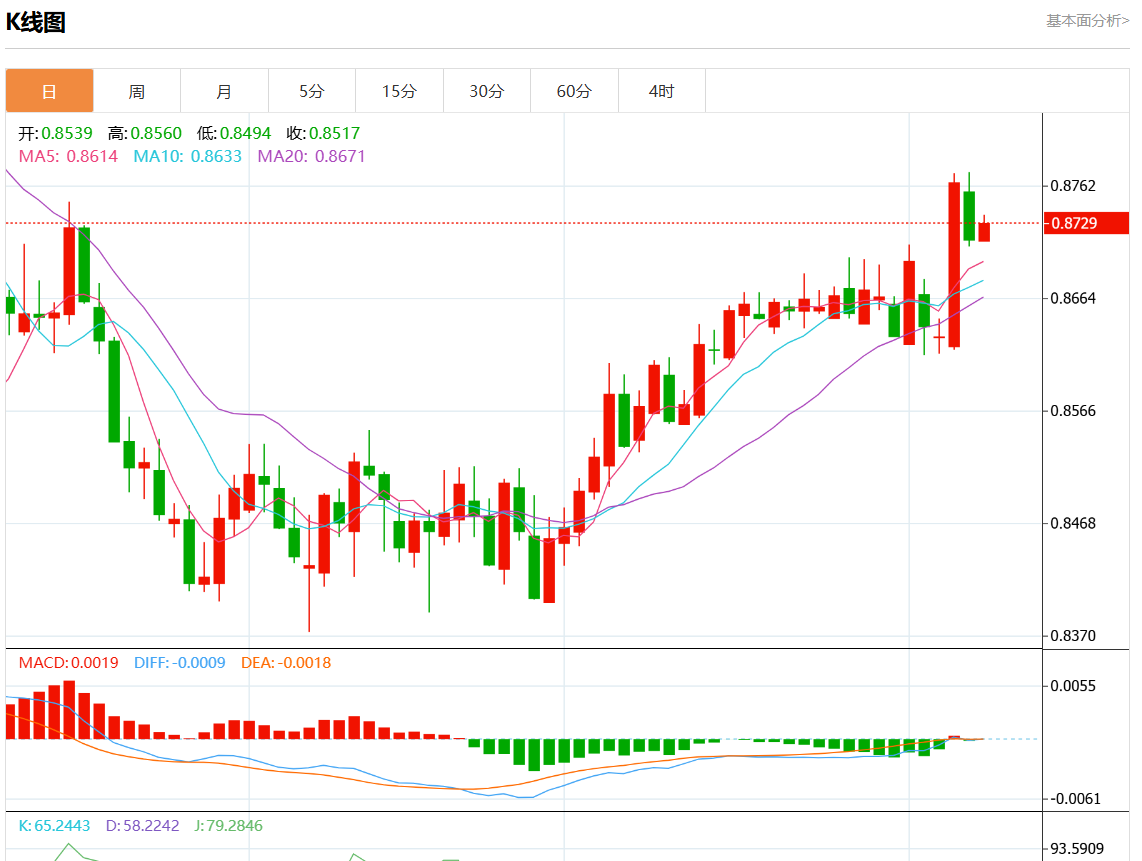
Task: Switch to the 周 weekly tab
Action: pos(137,91)
